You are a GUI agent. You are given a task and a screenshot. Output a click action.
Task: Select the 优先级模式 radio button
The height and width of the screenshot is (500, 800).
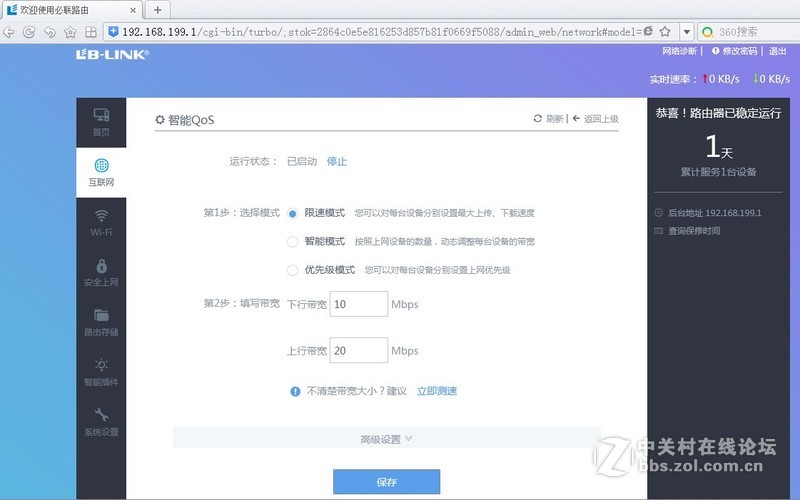tap(292, 270)
